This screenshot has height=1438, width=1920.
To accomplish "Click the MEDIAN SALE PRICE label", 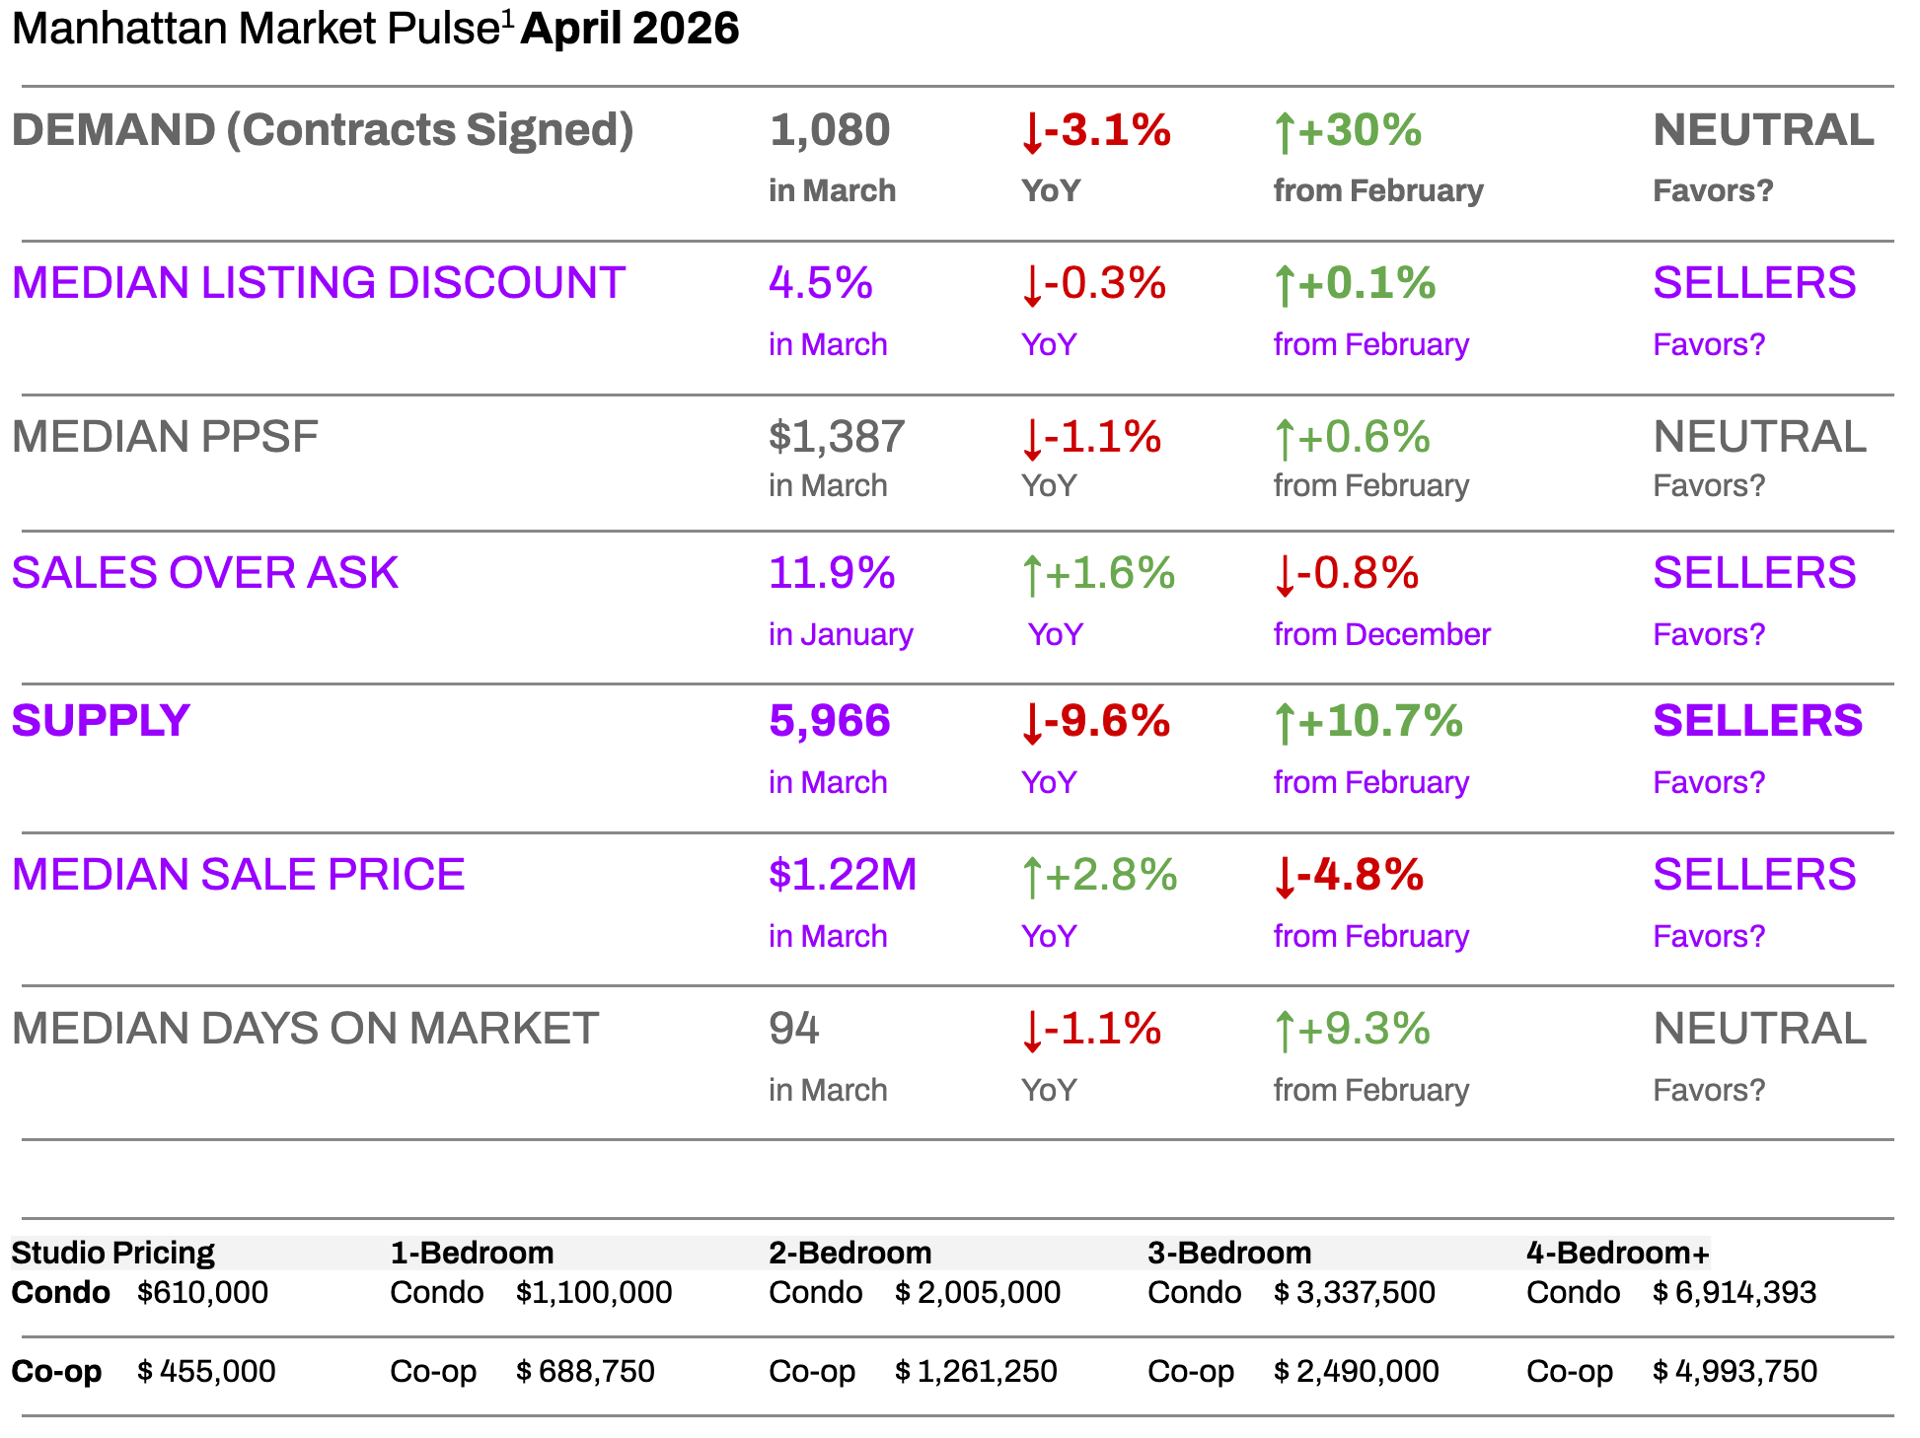I will (x=238, y=875).
